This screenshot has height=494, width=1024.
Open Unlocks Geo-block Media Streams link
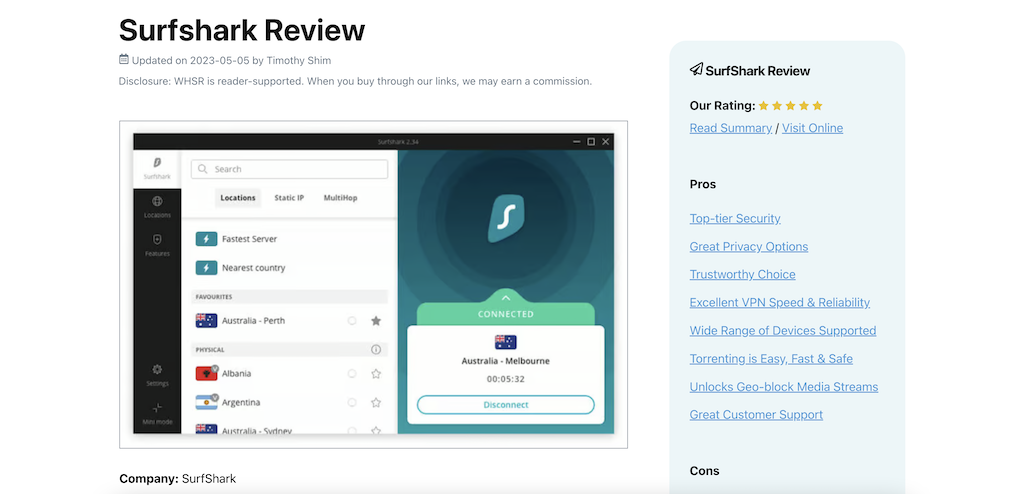pyautogui.click(x=784, y=387)
